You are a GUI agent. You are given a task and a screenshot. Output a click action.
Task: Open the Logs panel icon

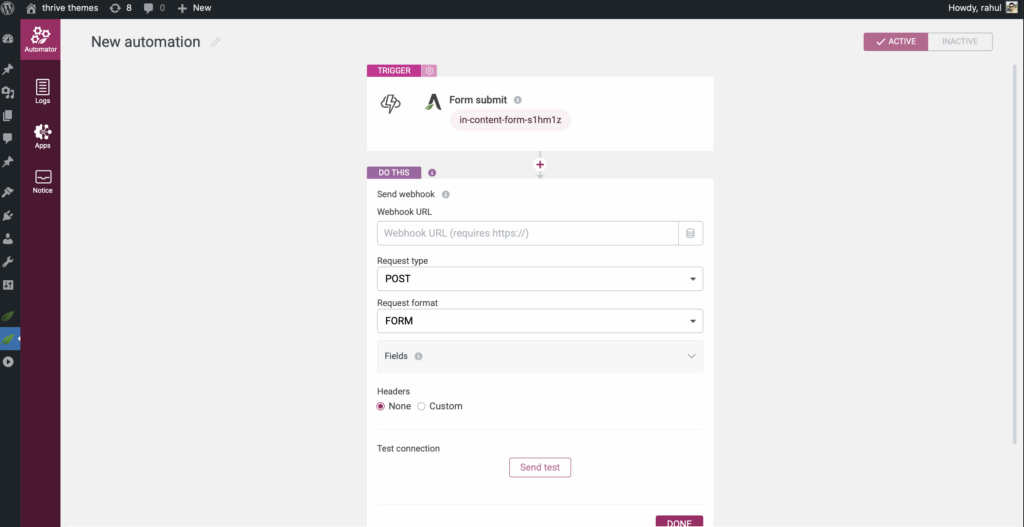coord(41,91)
